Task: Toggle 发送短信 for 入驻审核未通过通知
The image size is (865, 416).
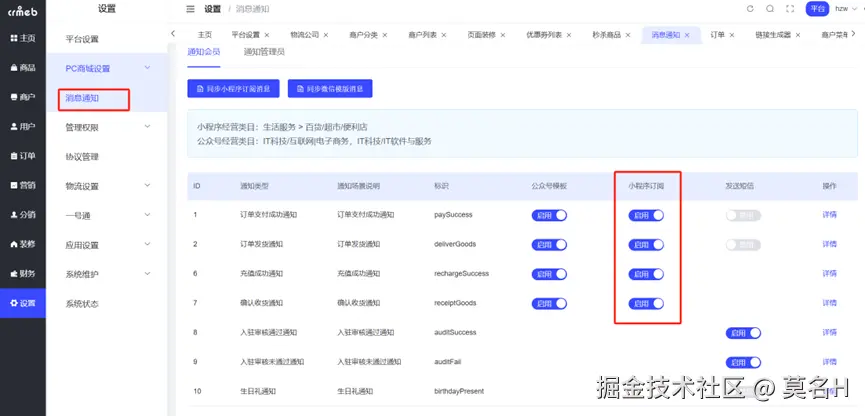Action: pyautogui.click(x=743, y=362)
